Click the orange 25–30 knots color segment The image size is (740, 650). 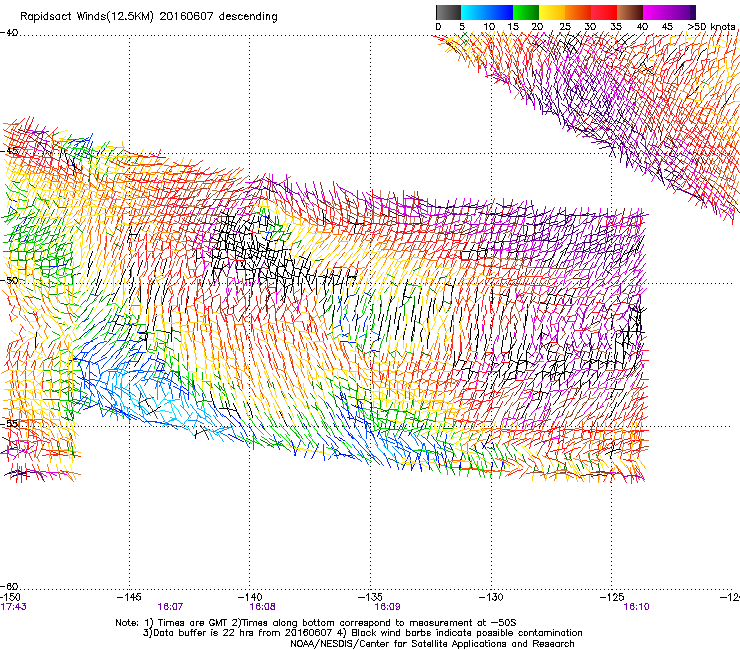coord(578,12)
